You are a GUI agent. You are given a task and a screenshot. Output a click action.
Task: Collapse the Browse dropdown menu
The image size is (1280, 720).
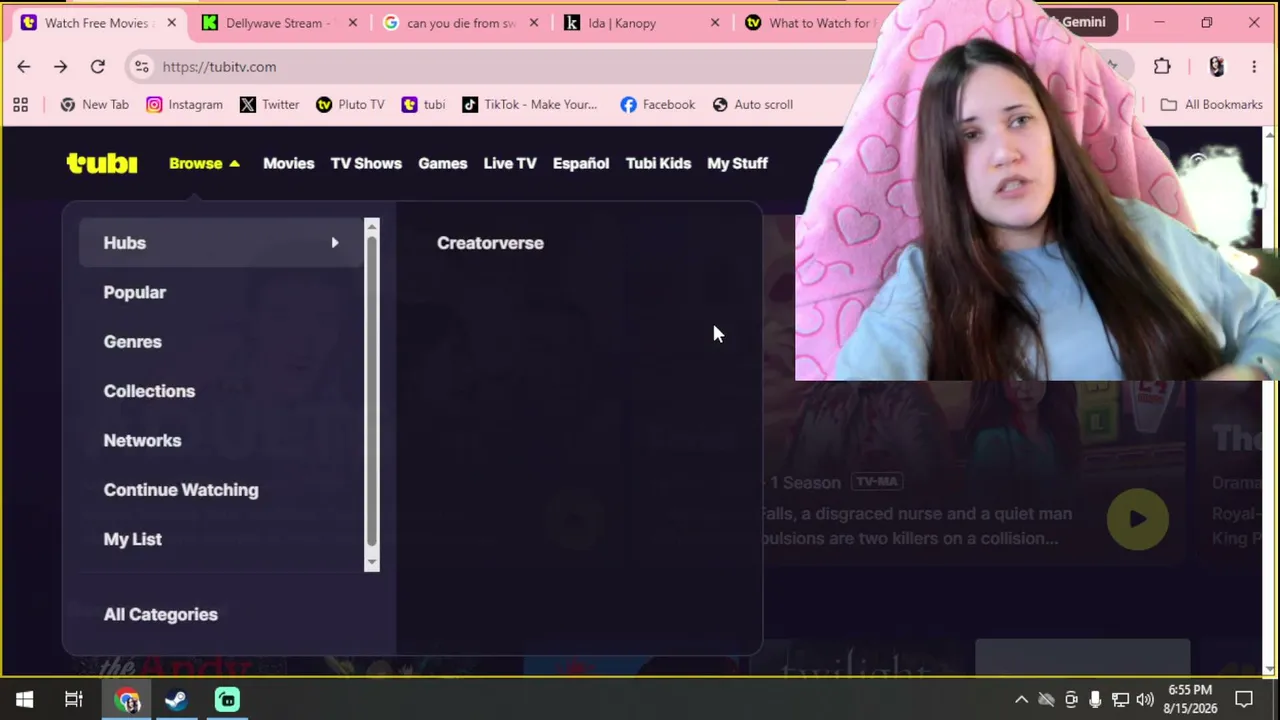tap(205, 163)
